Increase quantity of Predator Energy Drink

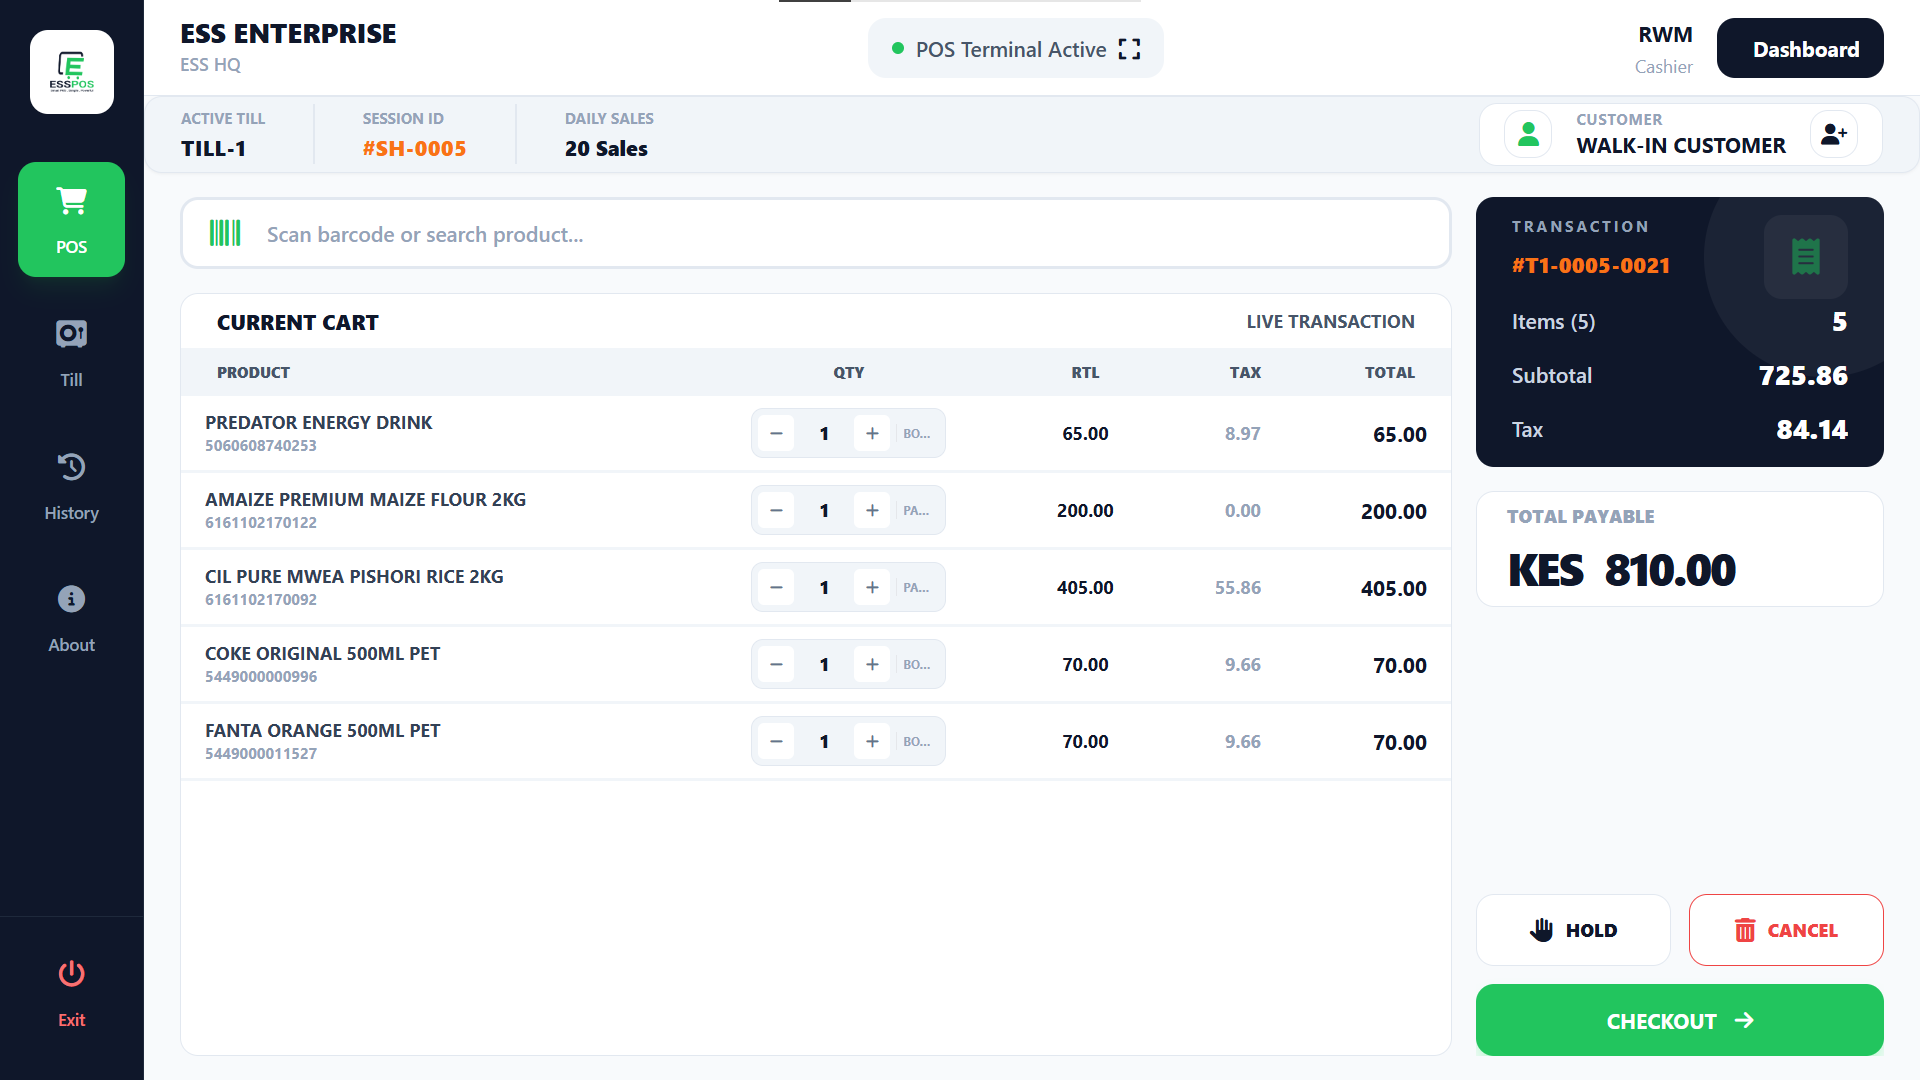[x=872, y=433]
